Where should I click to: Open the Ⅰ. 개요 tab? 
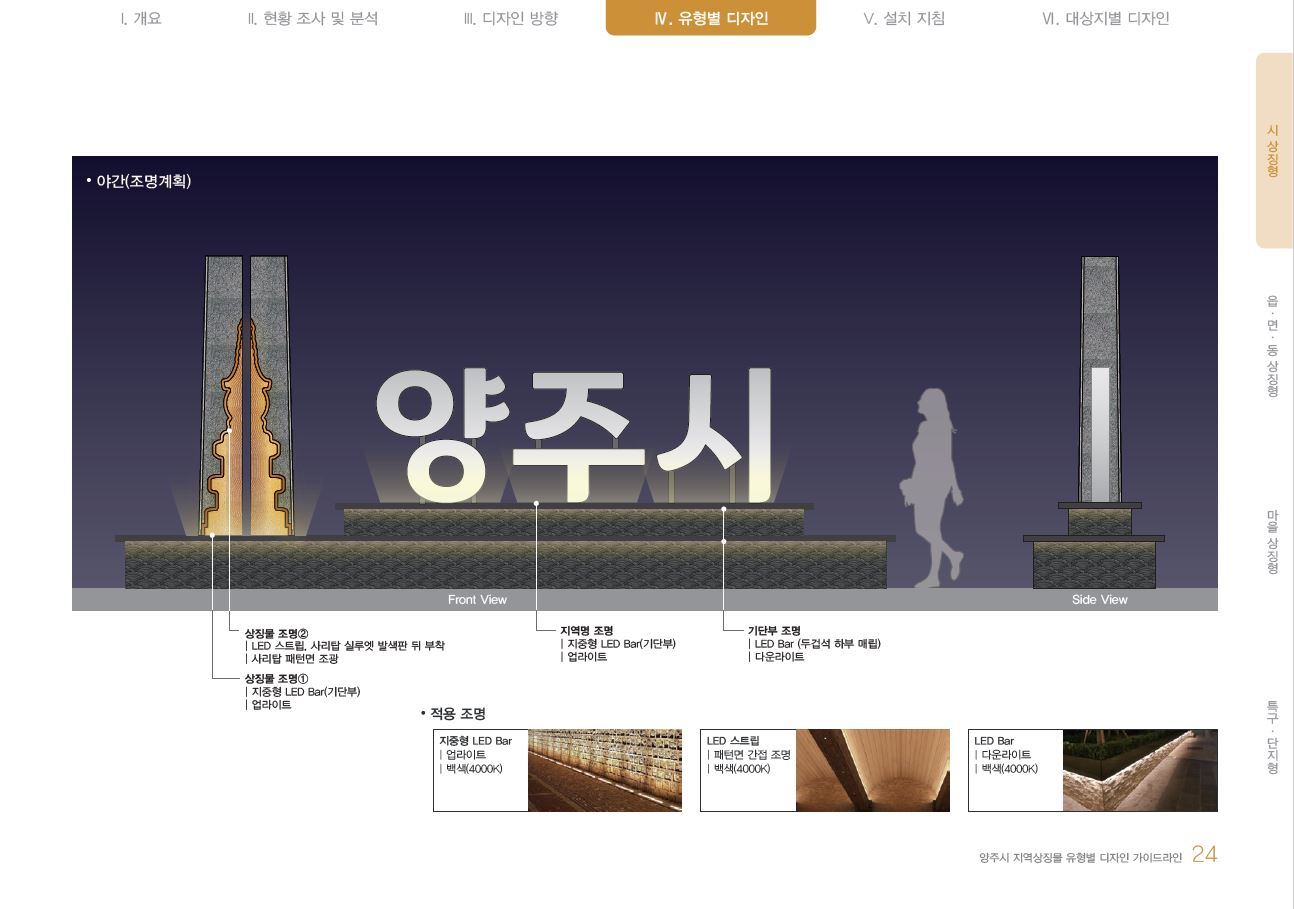(140, 18)
